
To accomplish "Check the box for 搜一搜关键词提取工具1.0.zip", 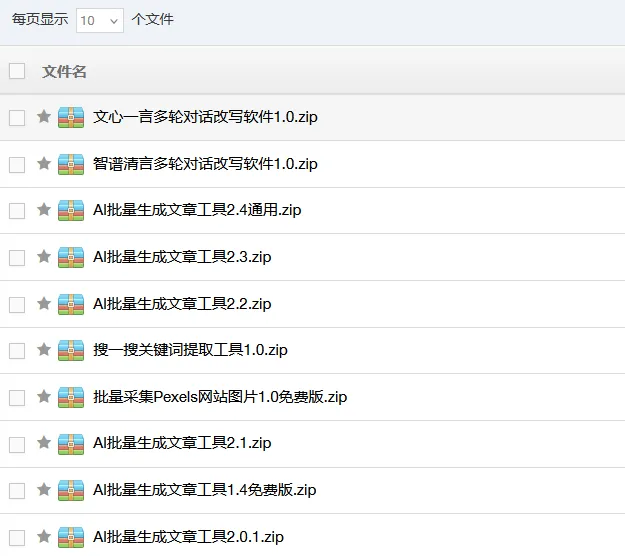I will click(x=17, y=351).
